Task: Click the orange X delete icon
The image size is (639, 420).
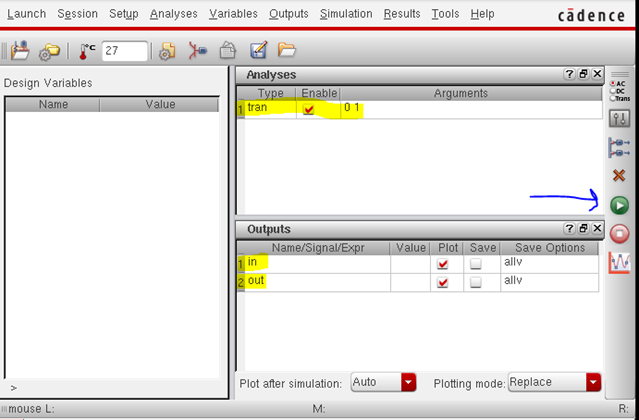Action: click(619, 176)
